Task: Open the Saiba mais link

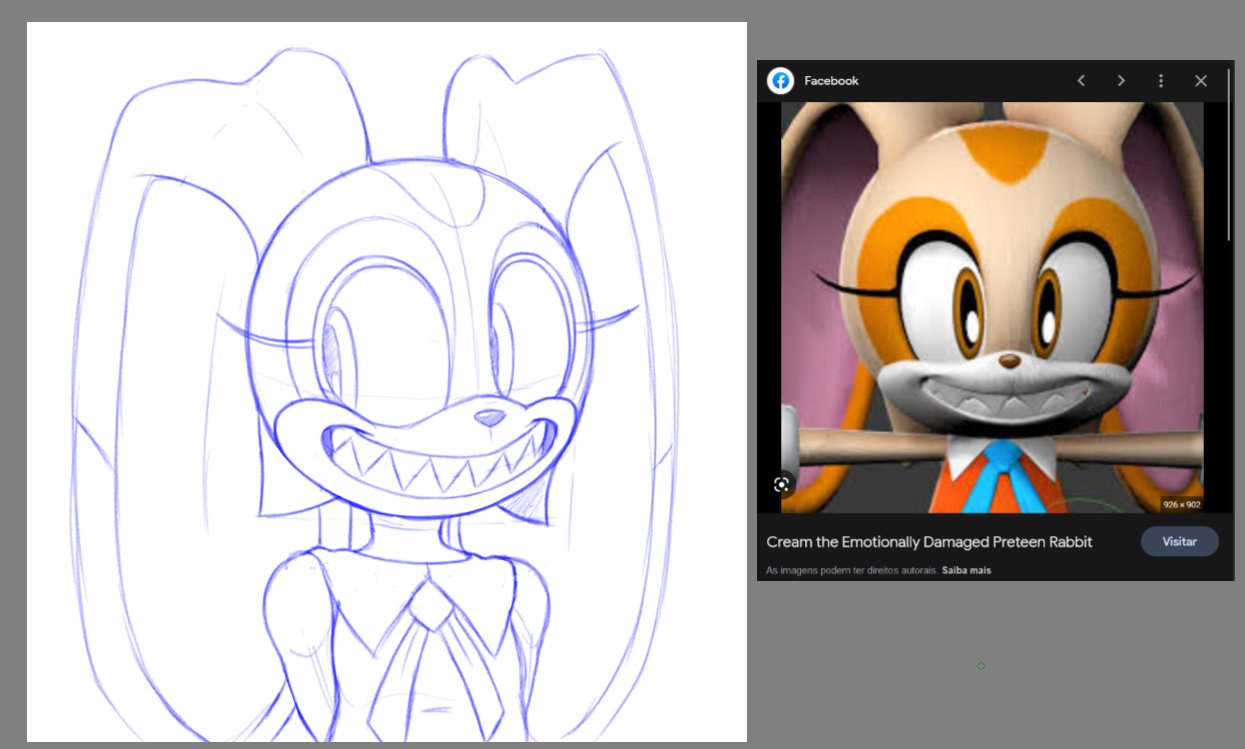Action: [x=966, y=571]
